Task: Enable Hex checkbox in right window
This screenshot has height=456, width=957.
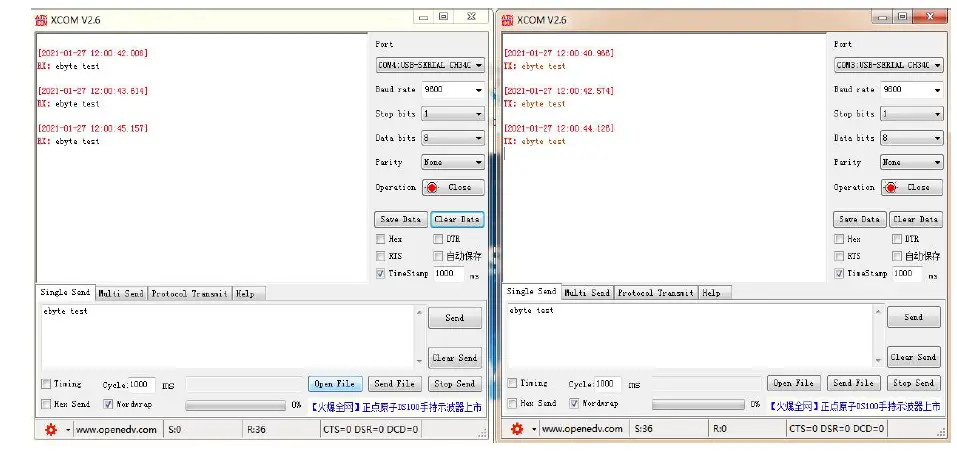Action: click(x=839, y=239)
